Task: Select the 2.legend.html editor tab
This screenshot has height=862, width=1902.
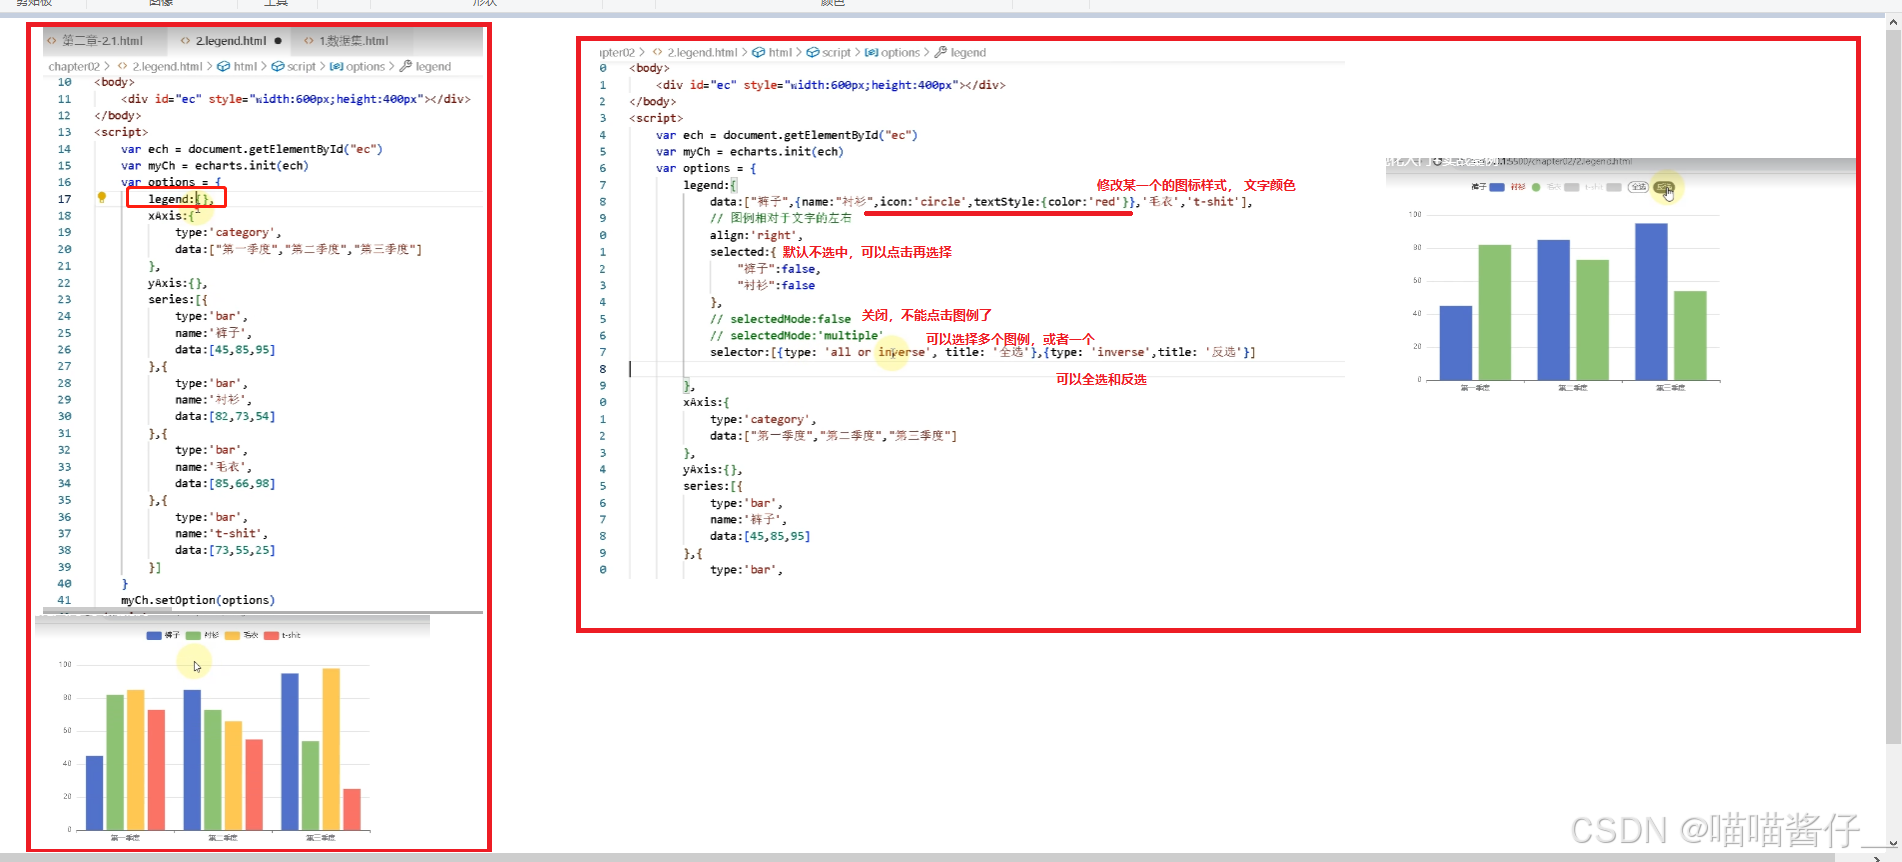Action: 230,41
